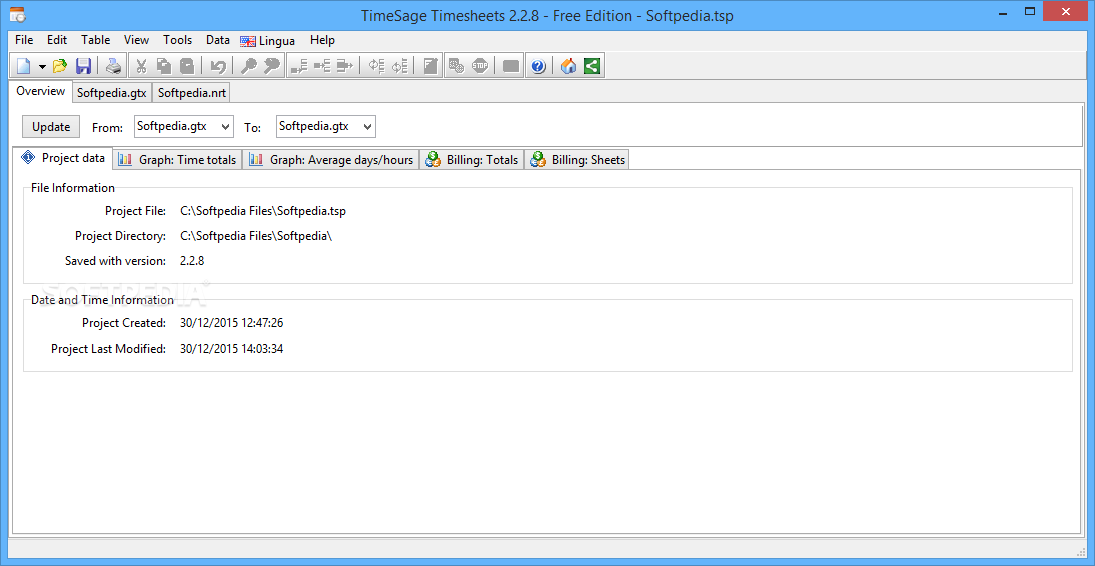1095x566 pixels.
Task: Open the Lingua language menu
Action: coord(268,41)
